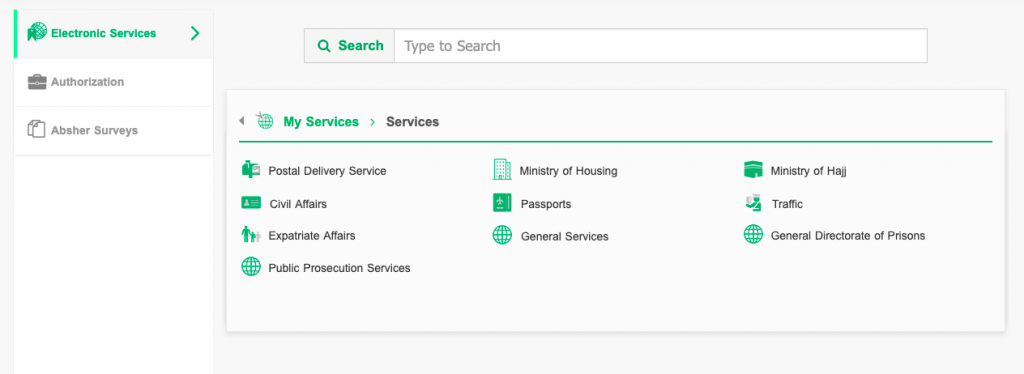Image resolution: width=1024 pixels, height=374 pixels.
Task: Click the chevron between My Services and Services
Action: (372, 122)
